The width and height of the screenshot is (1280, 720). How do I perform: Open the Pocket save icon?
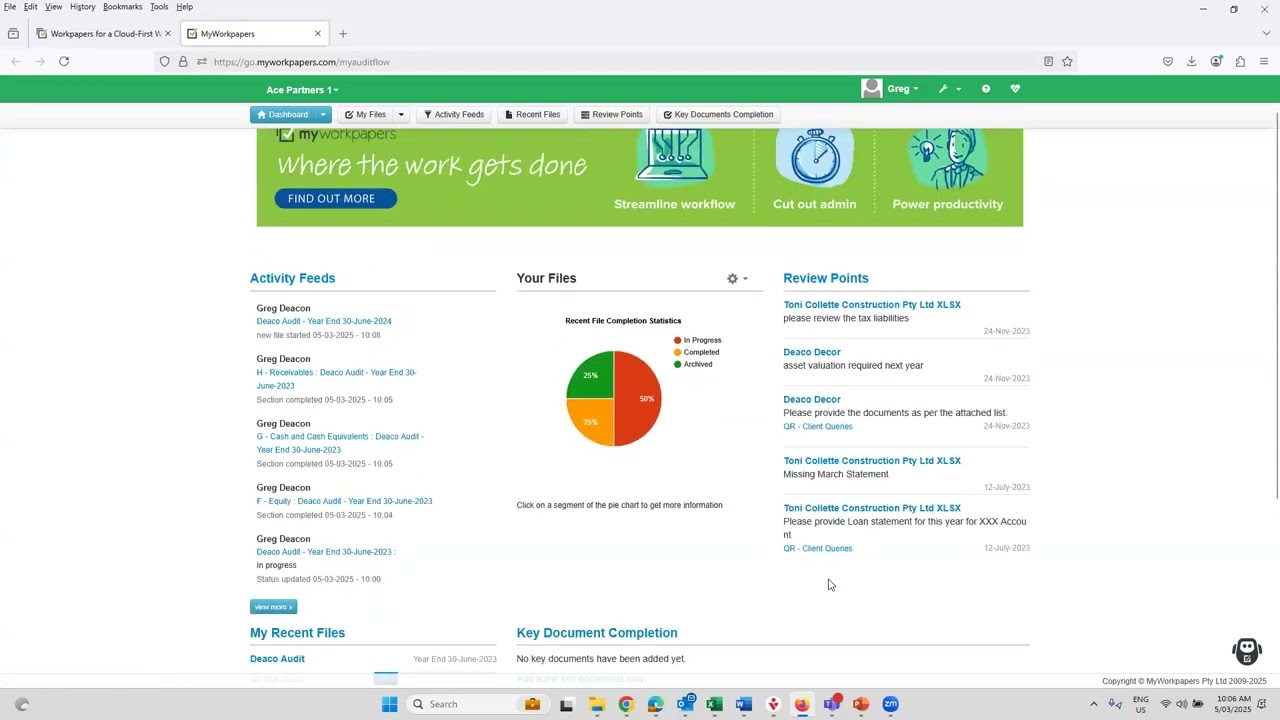pyautogui.click(x=1168, y=62)
